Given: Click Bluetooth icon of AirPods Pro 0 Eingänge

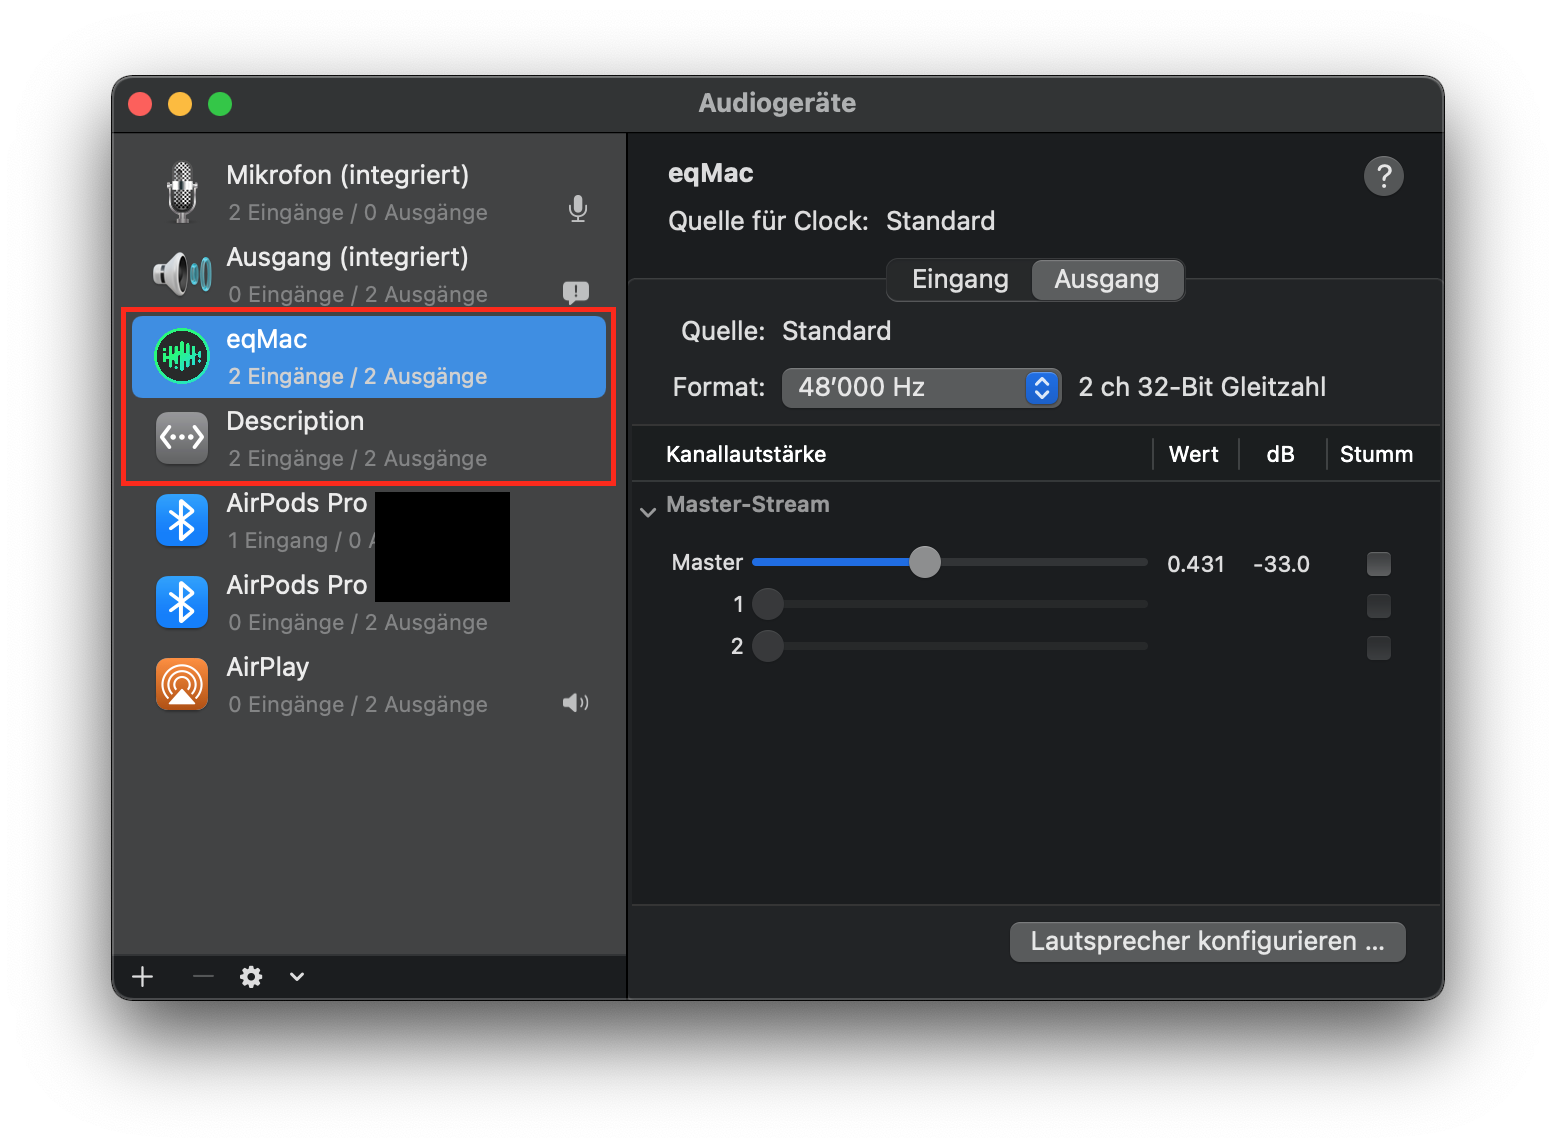Looking at the screenshot, I should pos(182,602).
